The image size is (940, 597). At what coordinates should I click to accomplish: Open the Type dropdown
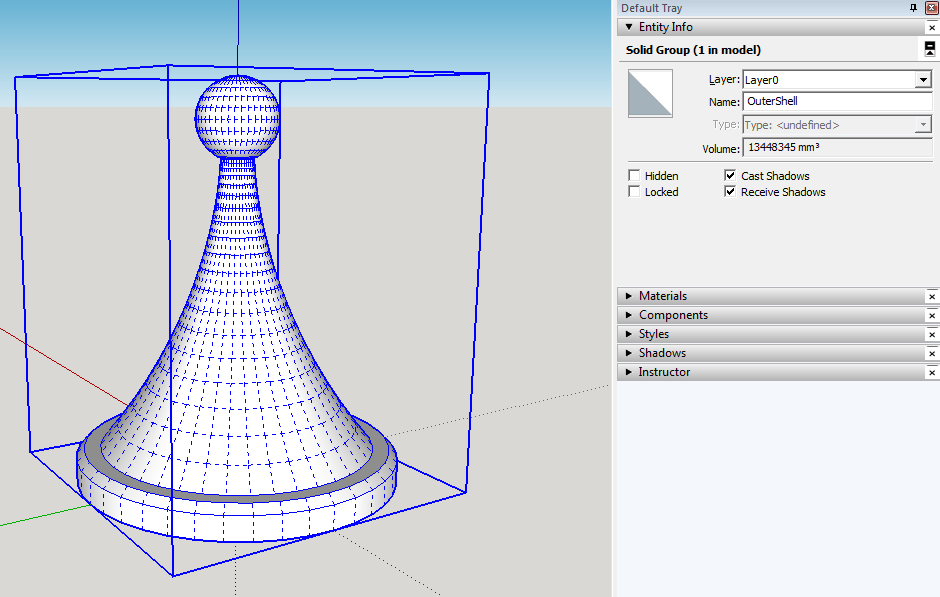[x=925, y=124]
